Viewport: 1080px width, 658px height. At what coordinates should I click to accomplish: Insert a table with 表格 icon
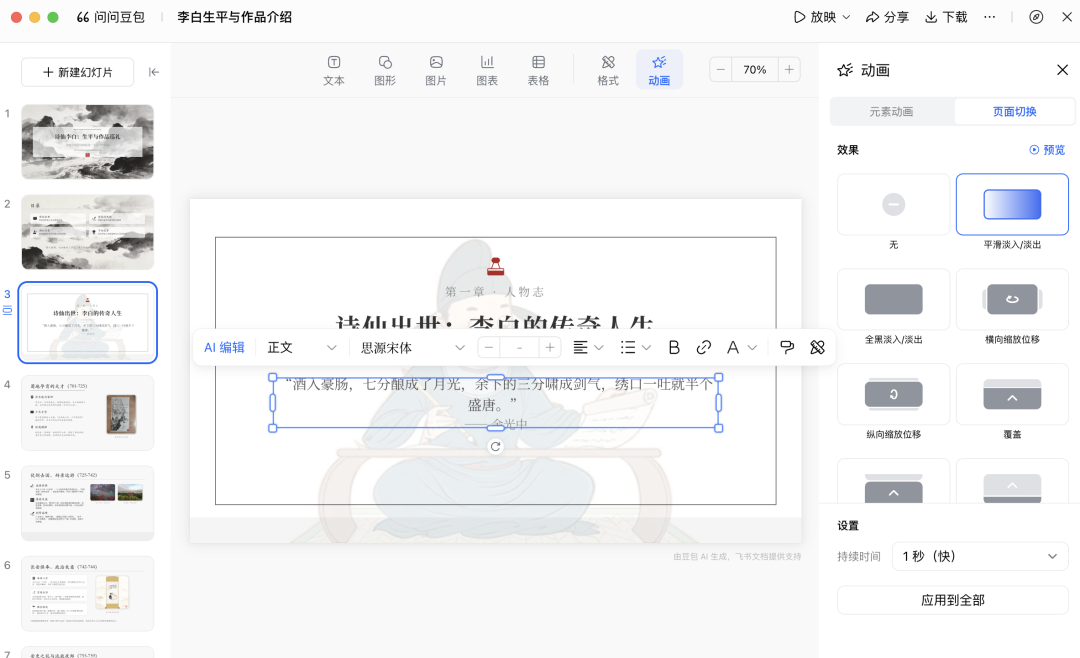pyautogui.click(x=538, y=70)
